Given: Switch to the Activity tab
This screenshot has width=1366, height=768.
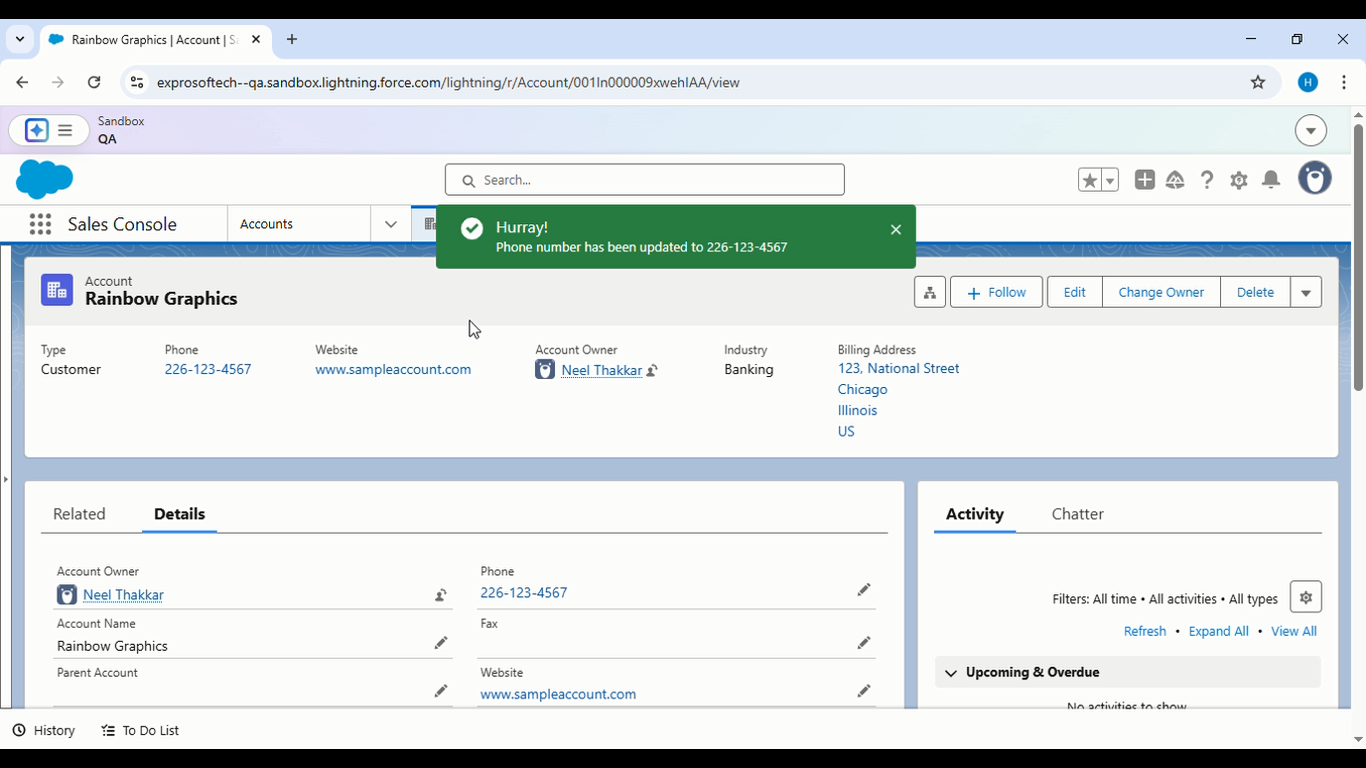Looking at the screenshot, I should pos(975,514).
